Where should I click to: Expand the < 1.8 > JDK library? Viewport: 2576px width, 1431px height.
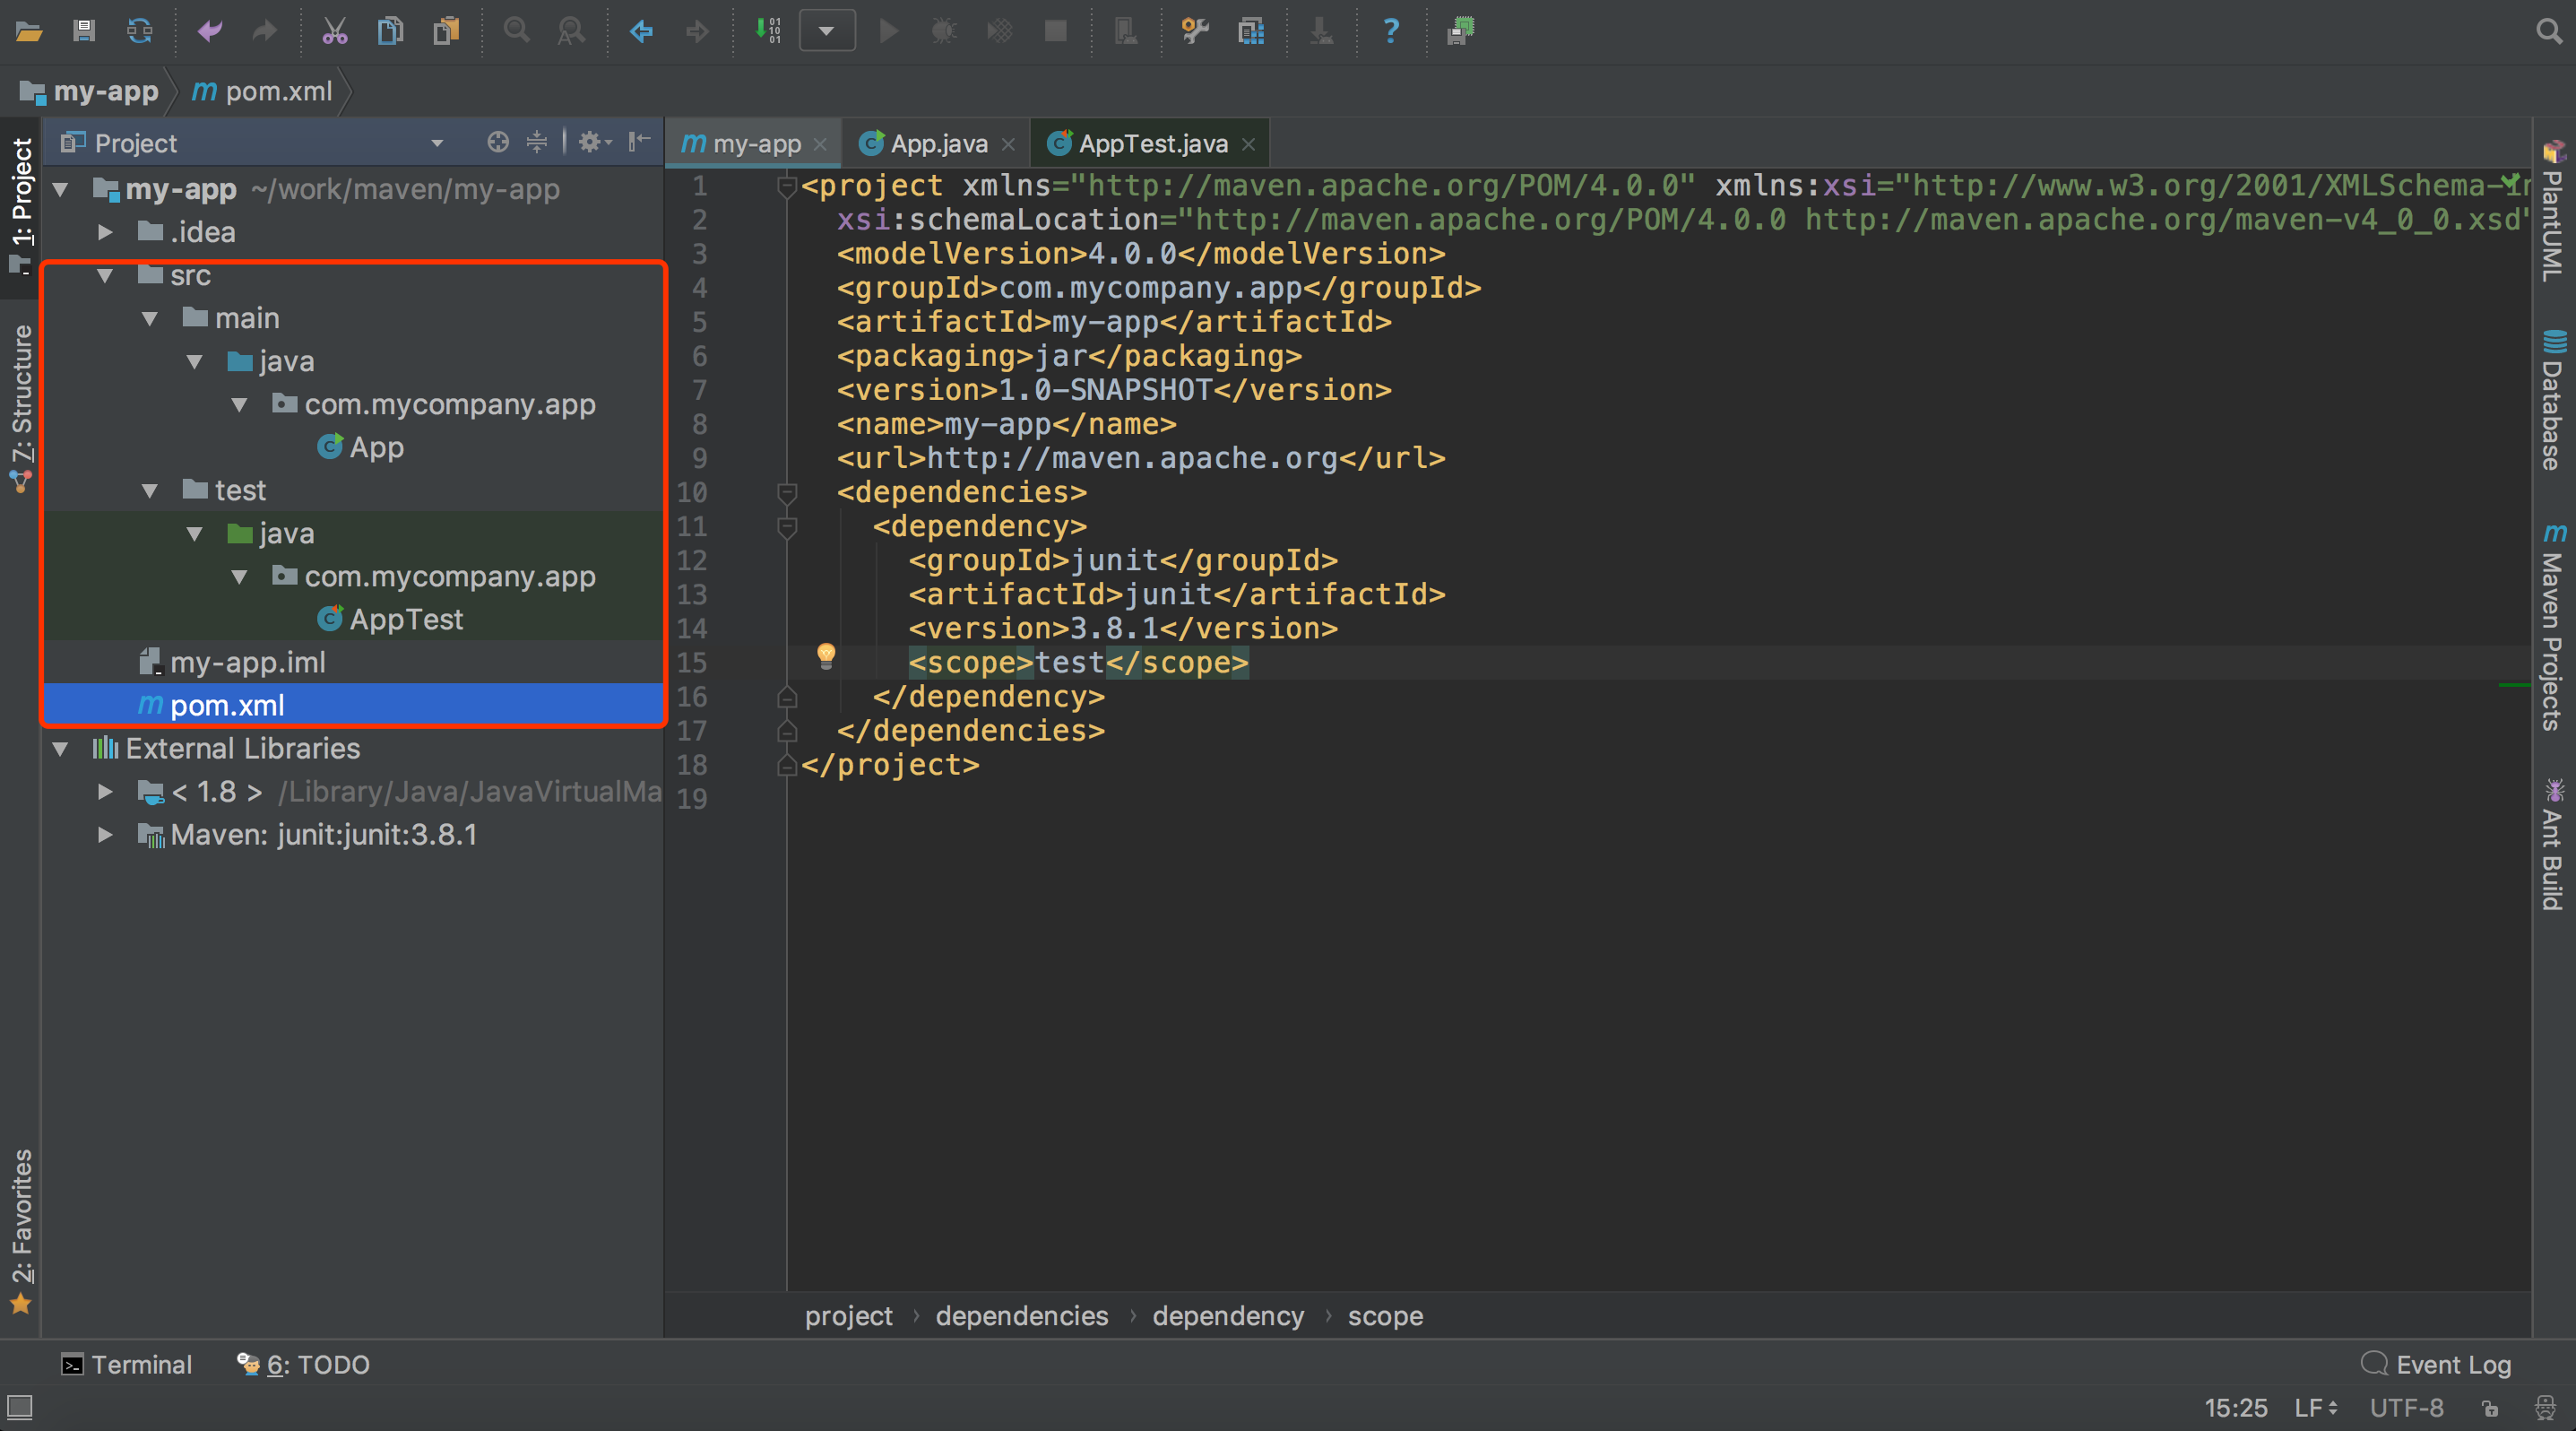[105, 791]
